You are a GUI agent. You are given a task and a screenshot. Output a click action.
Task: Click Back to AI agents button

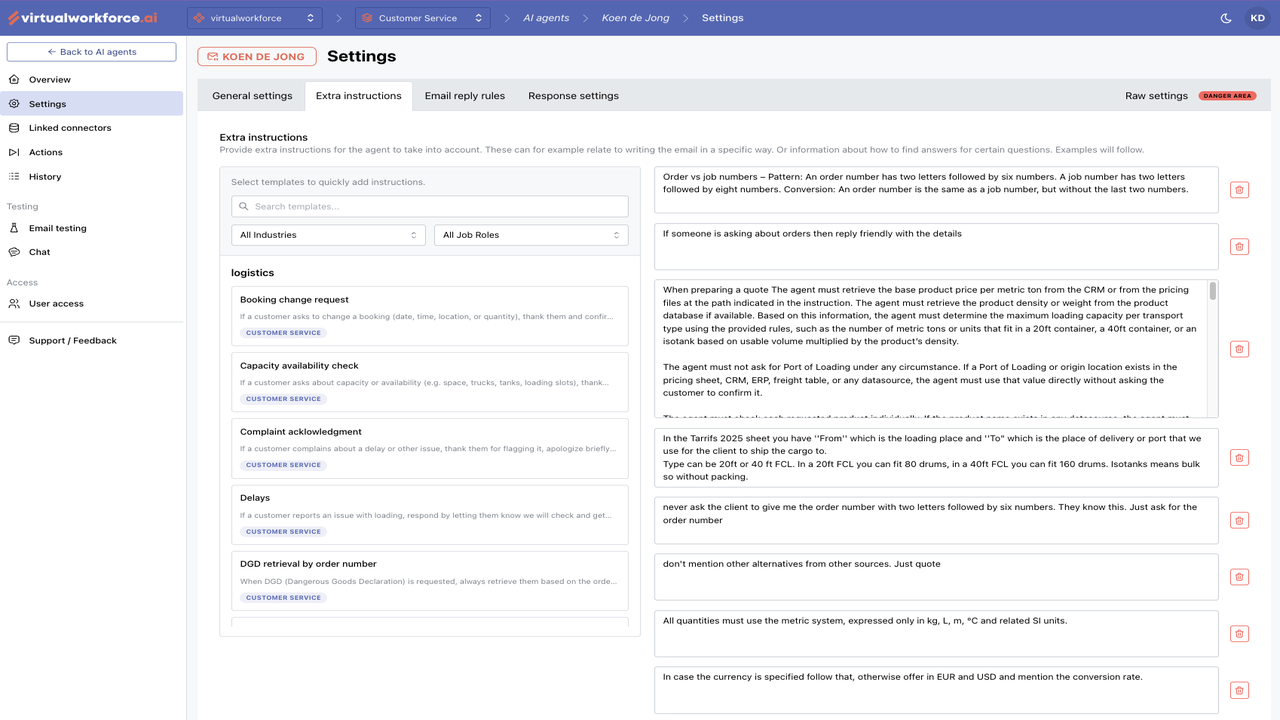pyautogui.click(x=91, y=52)
